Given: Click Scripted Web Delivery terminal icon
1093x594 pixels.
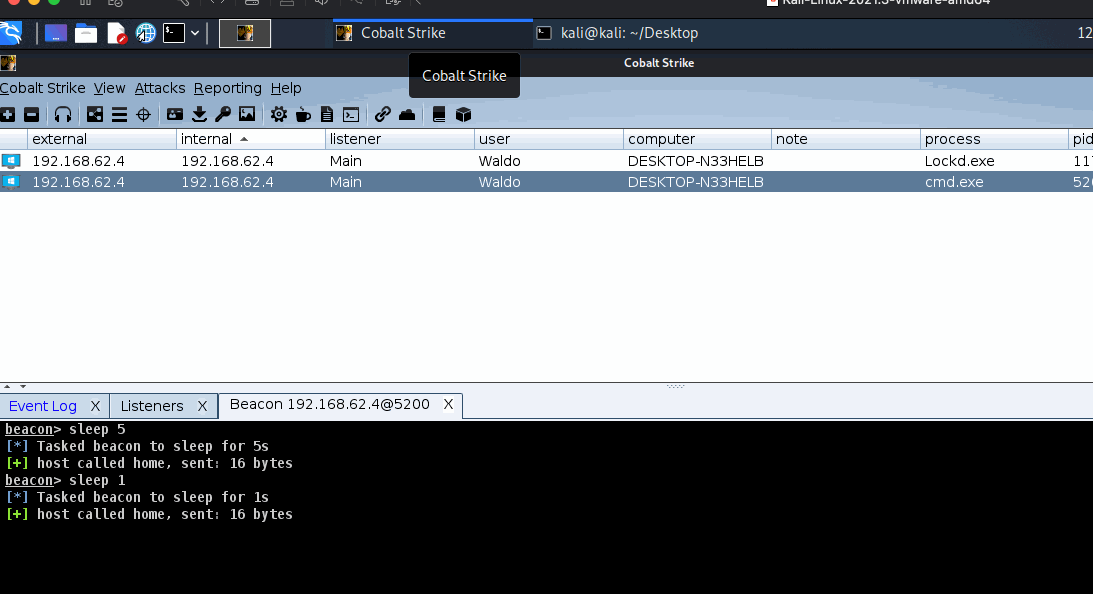Looking at the screenshot, I should tap(351, 114).
